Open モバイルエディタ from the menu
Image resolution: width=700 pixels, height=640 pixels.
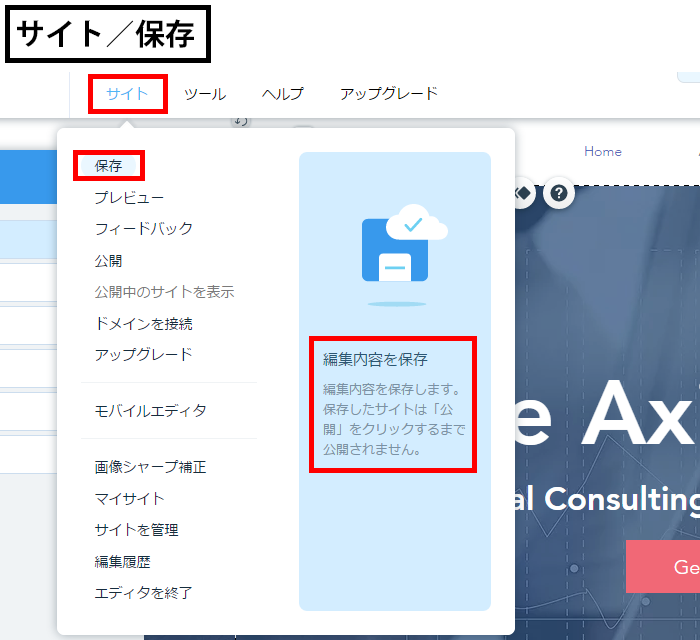pyautogui.click(x=150, y=411)
